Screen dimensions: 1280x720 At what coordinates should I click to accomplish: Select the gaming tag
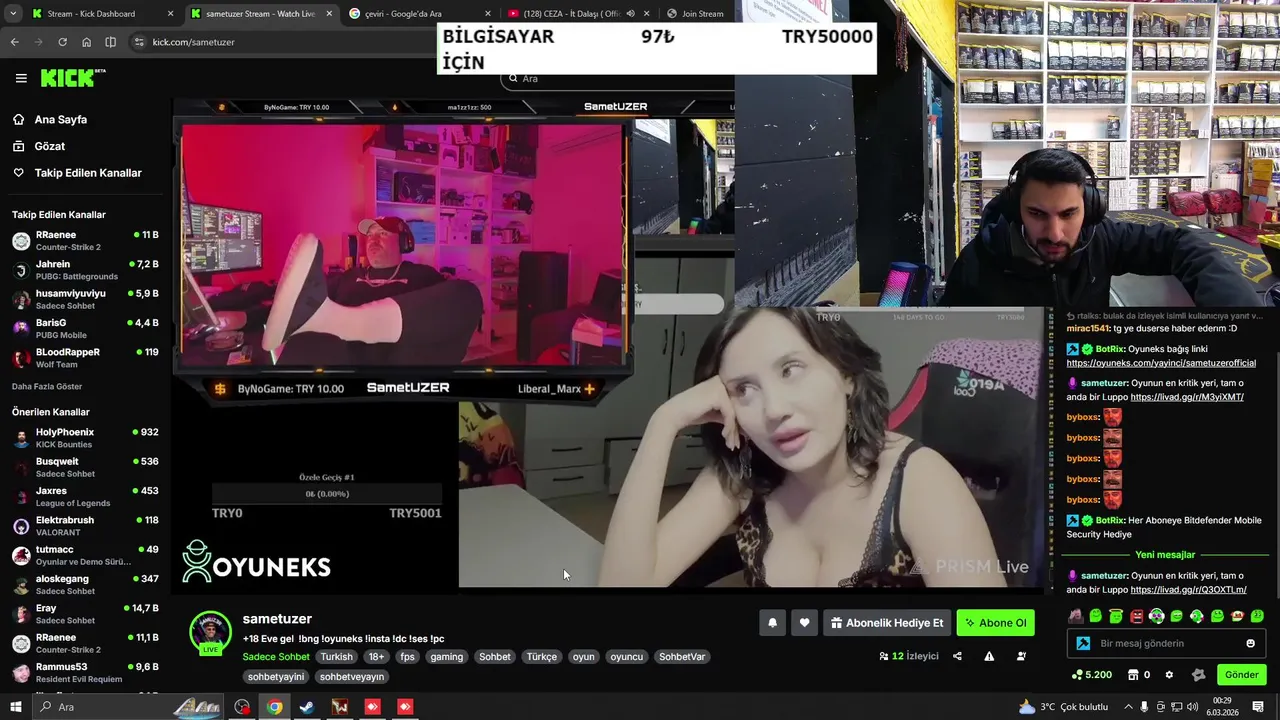tap(446, 657)
